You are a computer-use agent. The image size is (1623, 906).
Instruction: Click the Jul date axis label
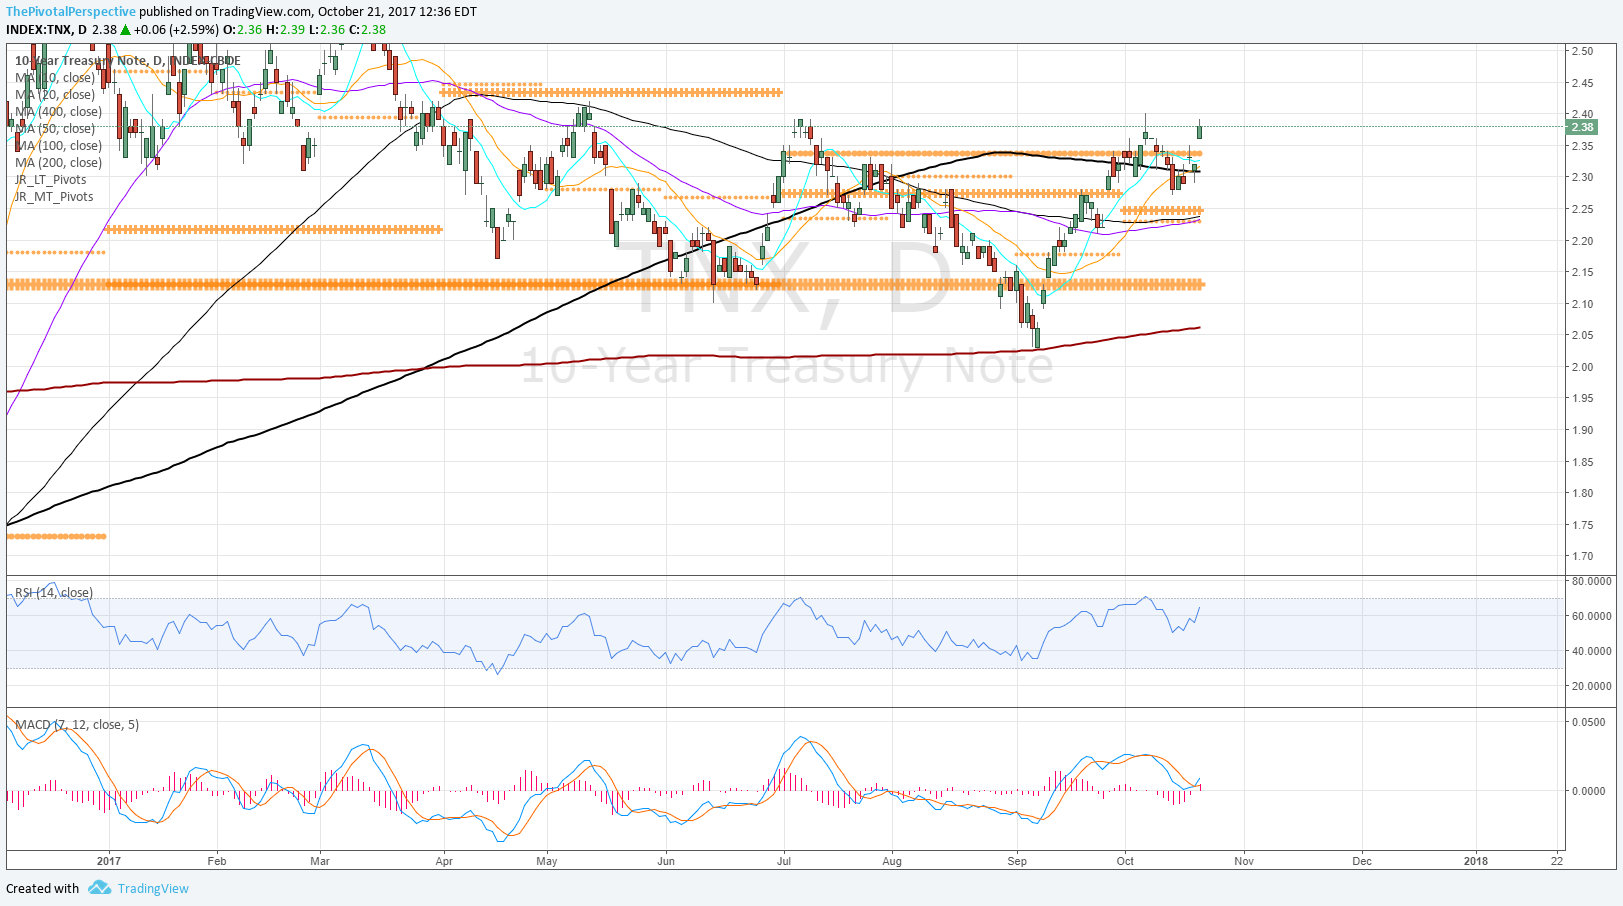(x=784, y=861)
